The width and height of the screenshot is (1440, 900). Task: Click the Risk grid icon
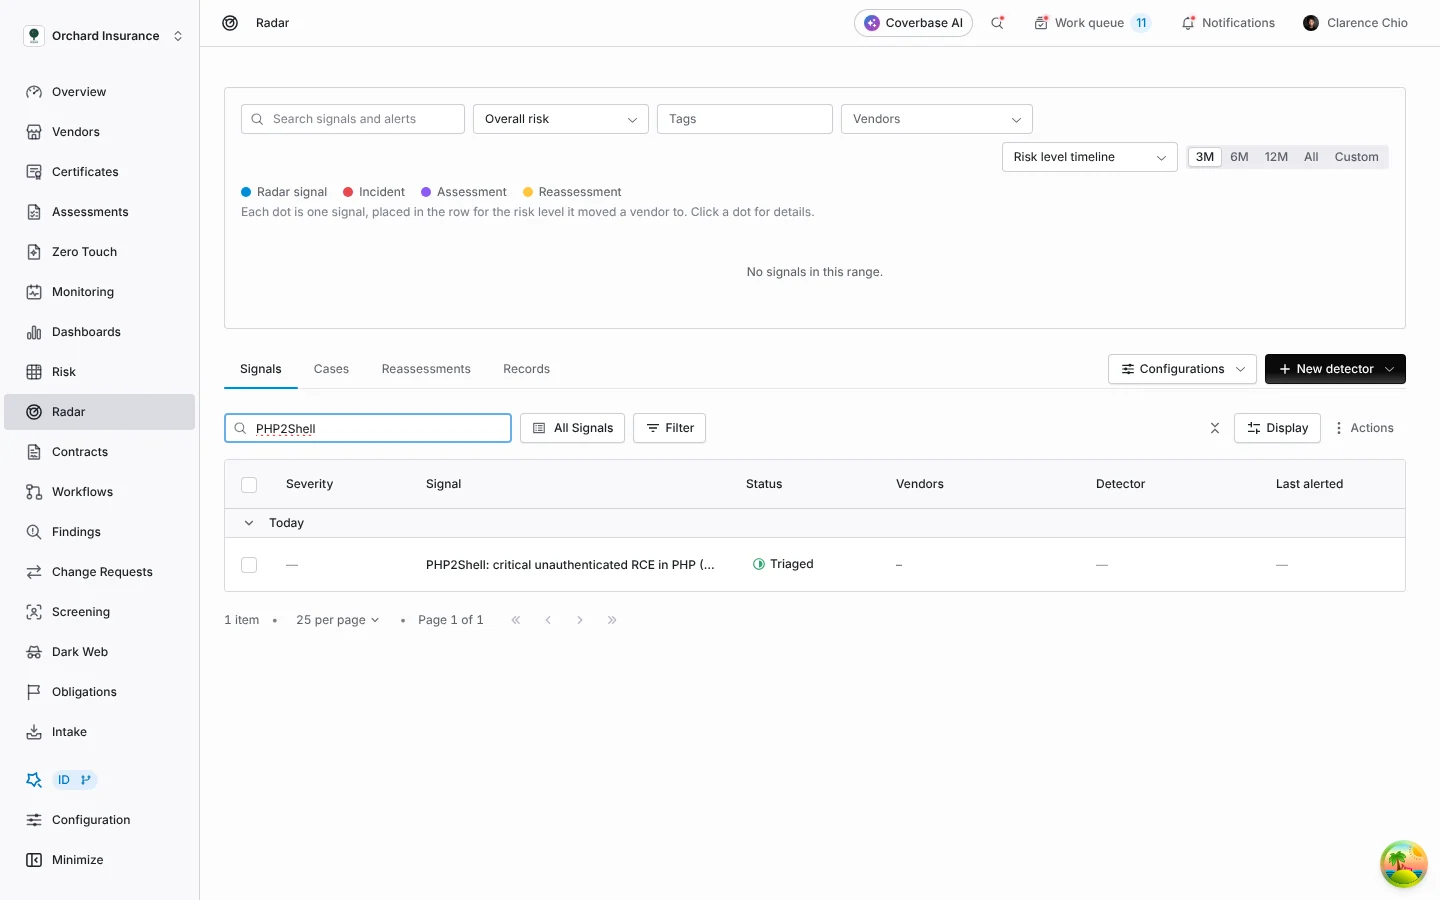(x=34, y=372)
